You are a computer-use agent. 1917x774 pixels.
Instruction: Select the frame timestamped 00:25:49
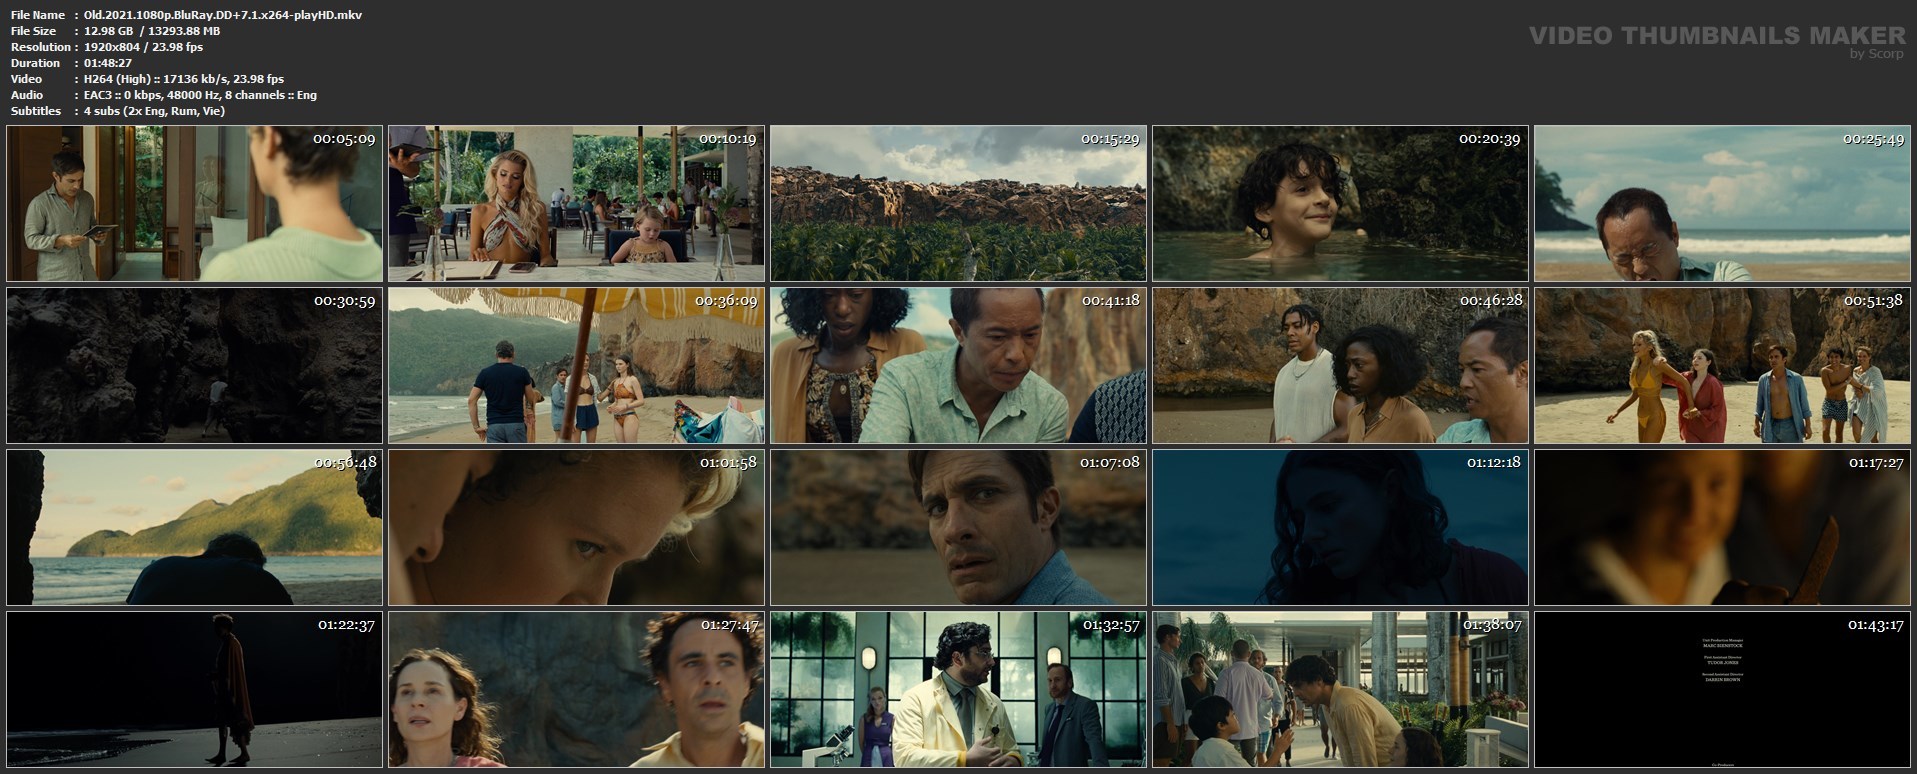[1722, 203]
